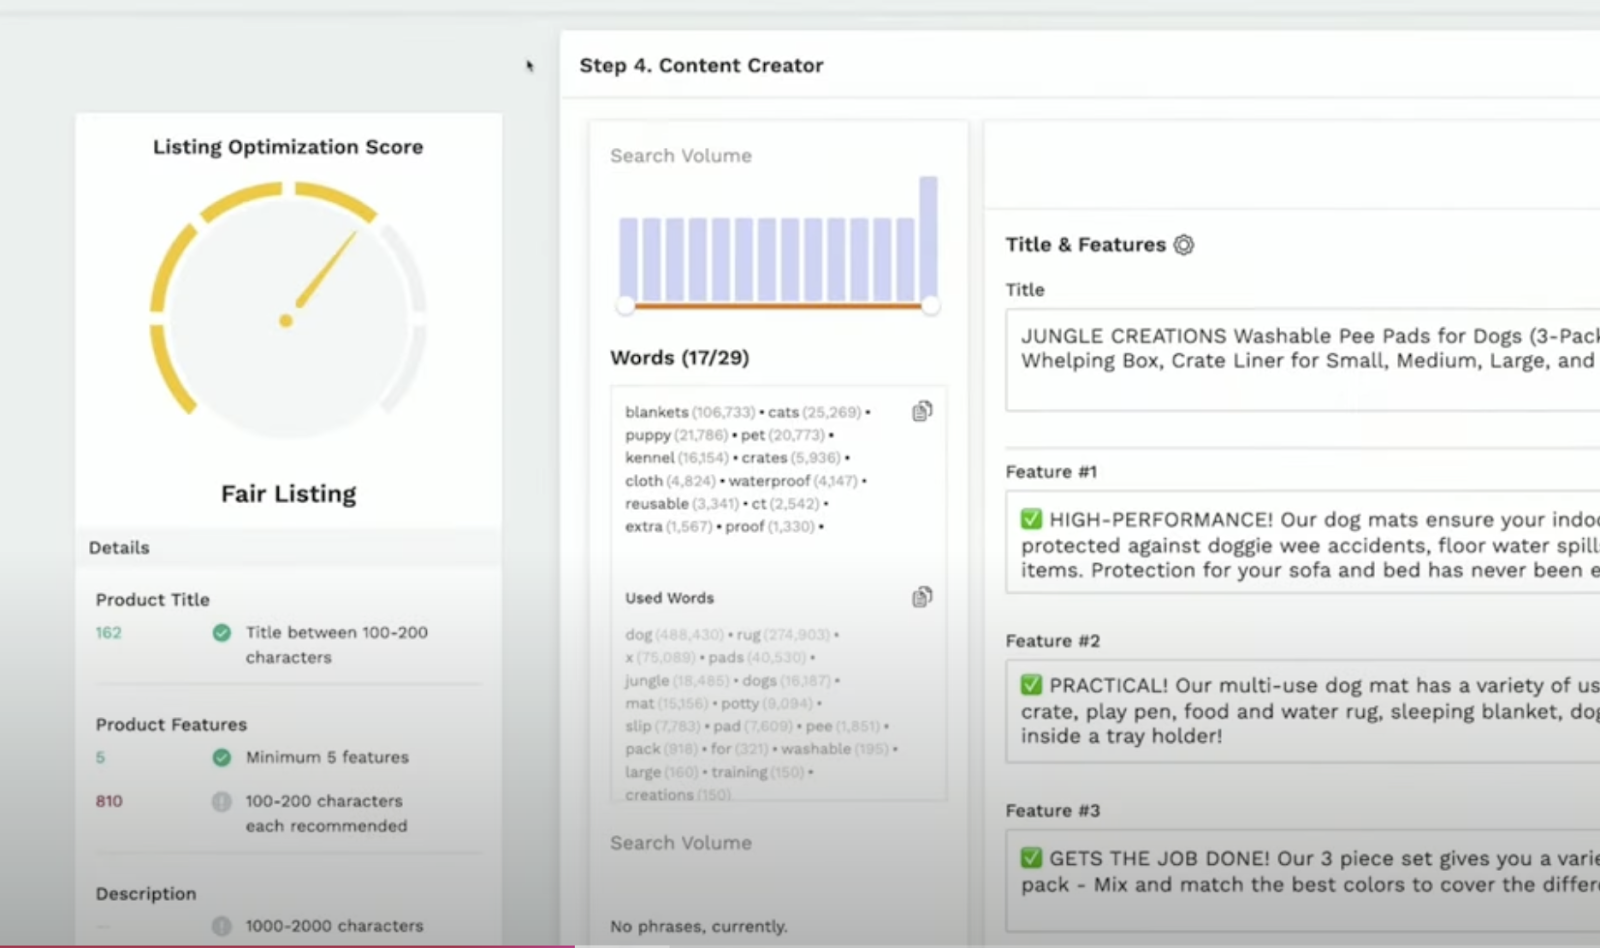Toggle the green checkbox on Feature #1
Screen dimensions: 1600x948
click(x=1031, y=519)
